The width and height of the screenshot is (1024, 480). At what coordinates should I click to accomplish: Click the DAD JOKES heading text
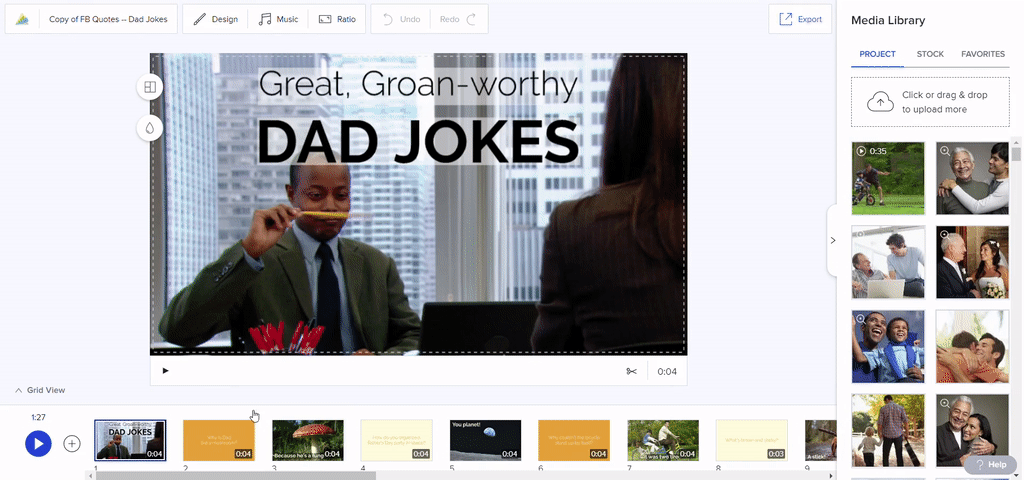click(x=418, y=141)
